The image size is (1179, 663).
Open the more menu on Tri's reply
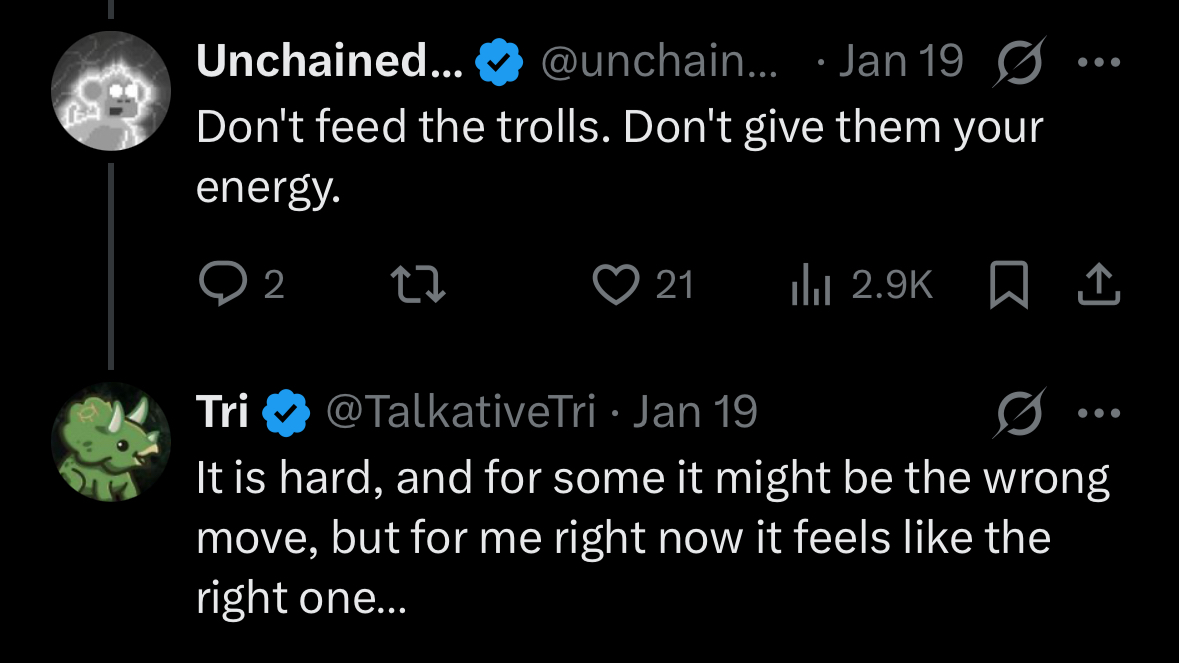[x=1099, y=412]
